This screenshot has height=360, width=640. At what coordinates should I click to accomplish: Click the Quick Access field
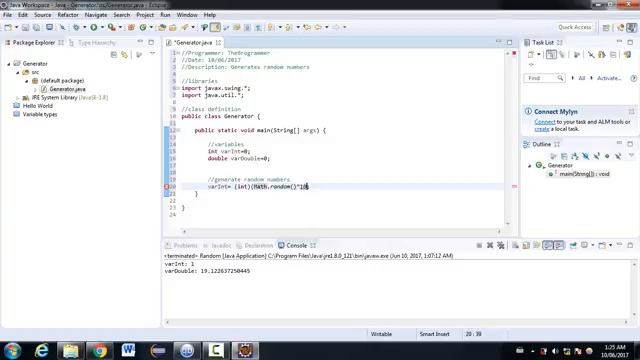[575, 27]
